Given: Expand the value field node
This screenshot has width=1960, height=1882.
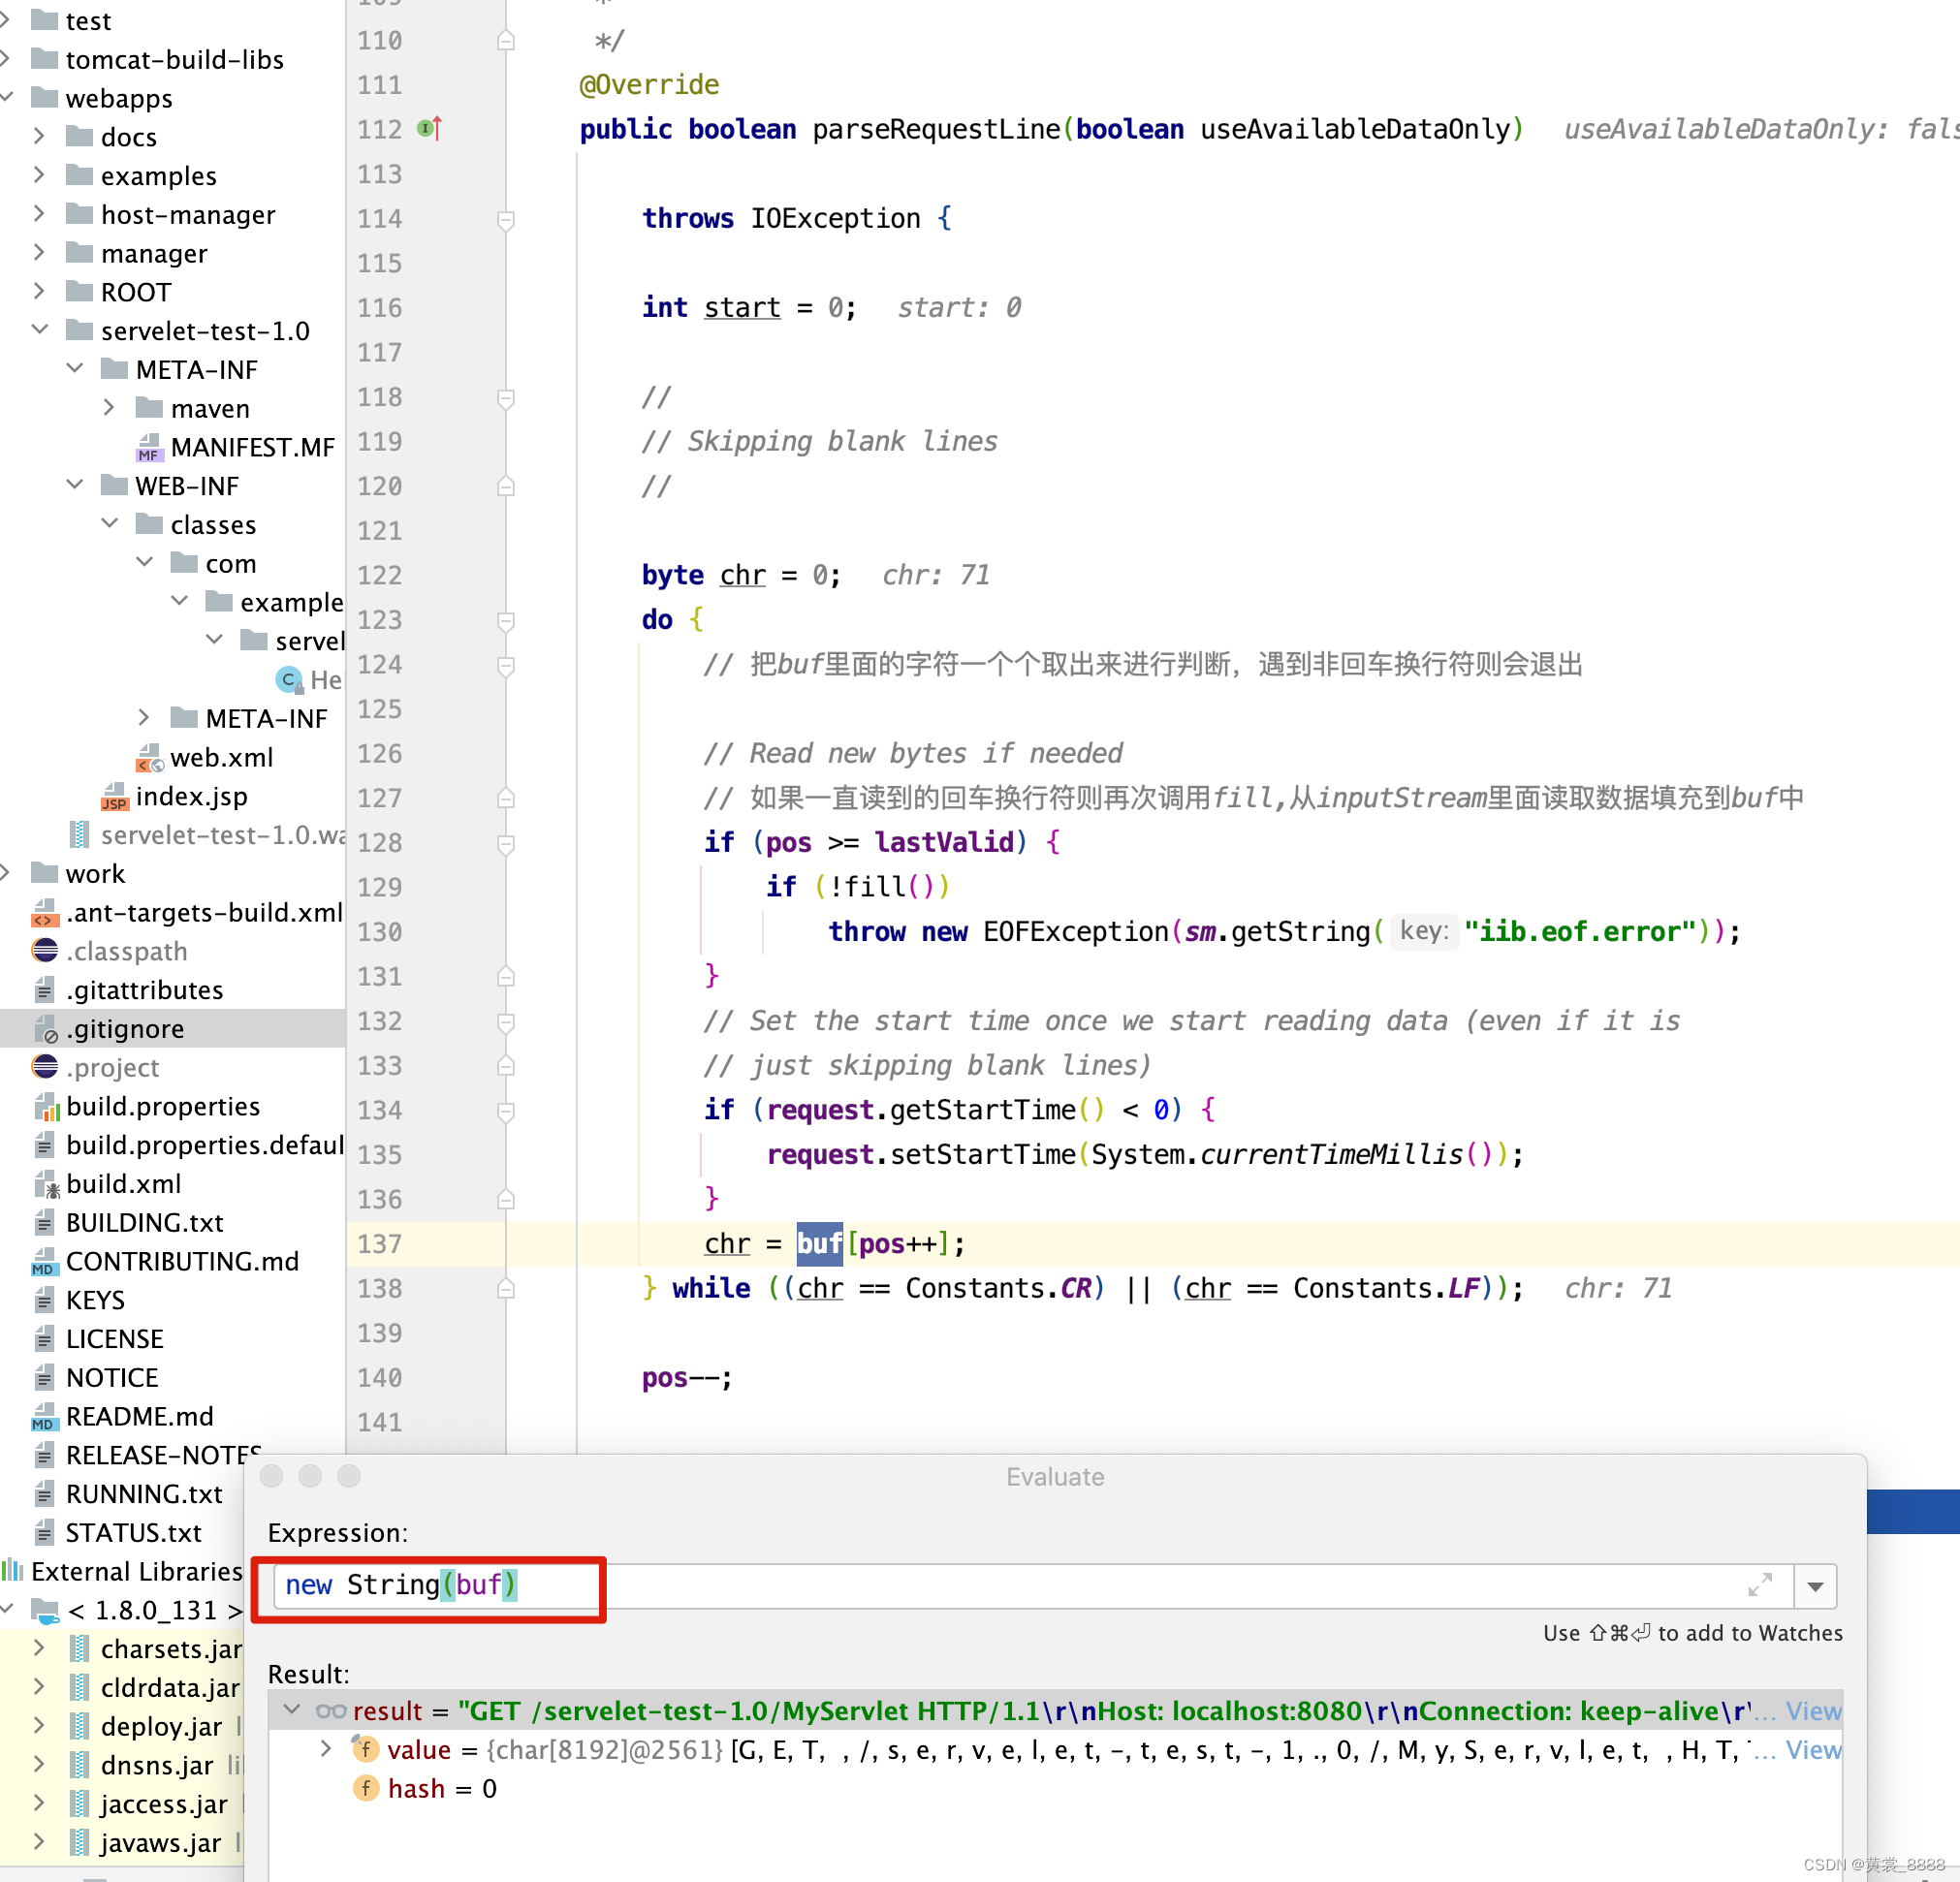Looking at the screenshot, I should pos(326,1749).
